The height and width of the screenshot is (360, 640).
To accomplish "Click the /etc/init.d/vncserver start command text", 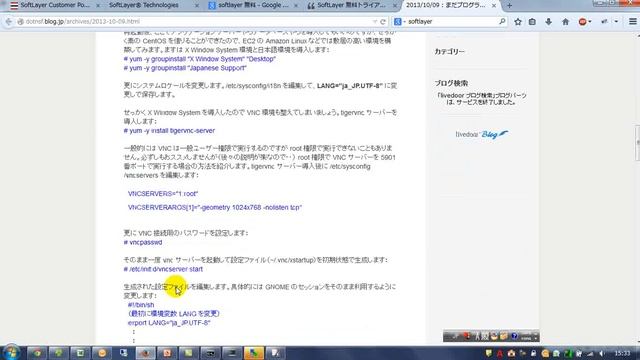I will click(163, 269).
